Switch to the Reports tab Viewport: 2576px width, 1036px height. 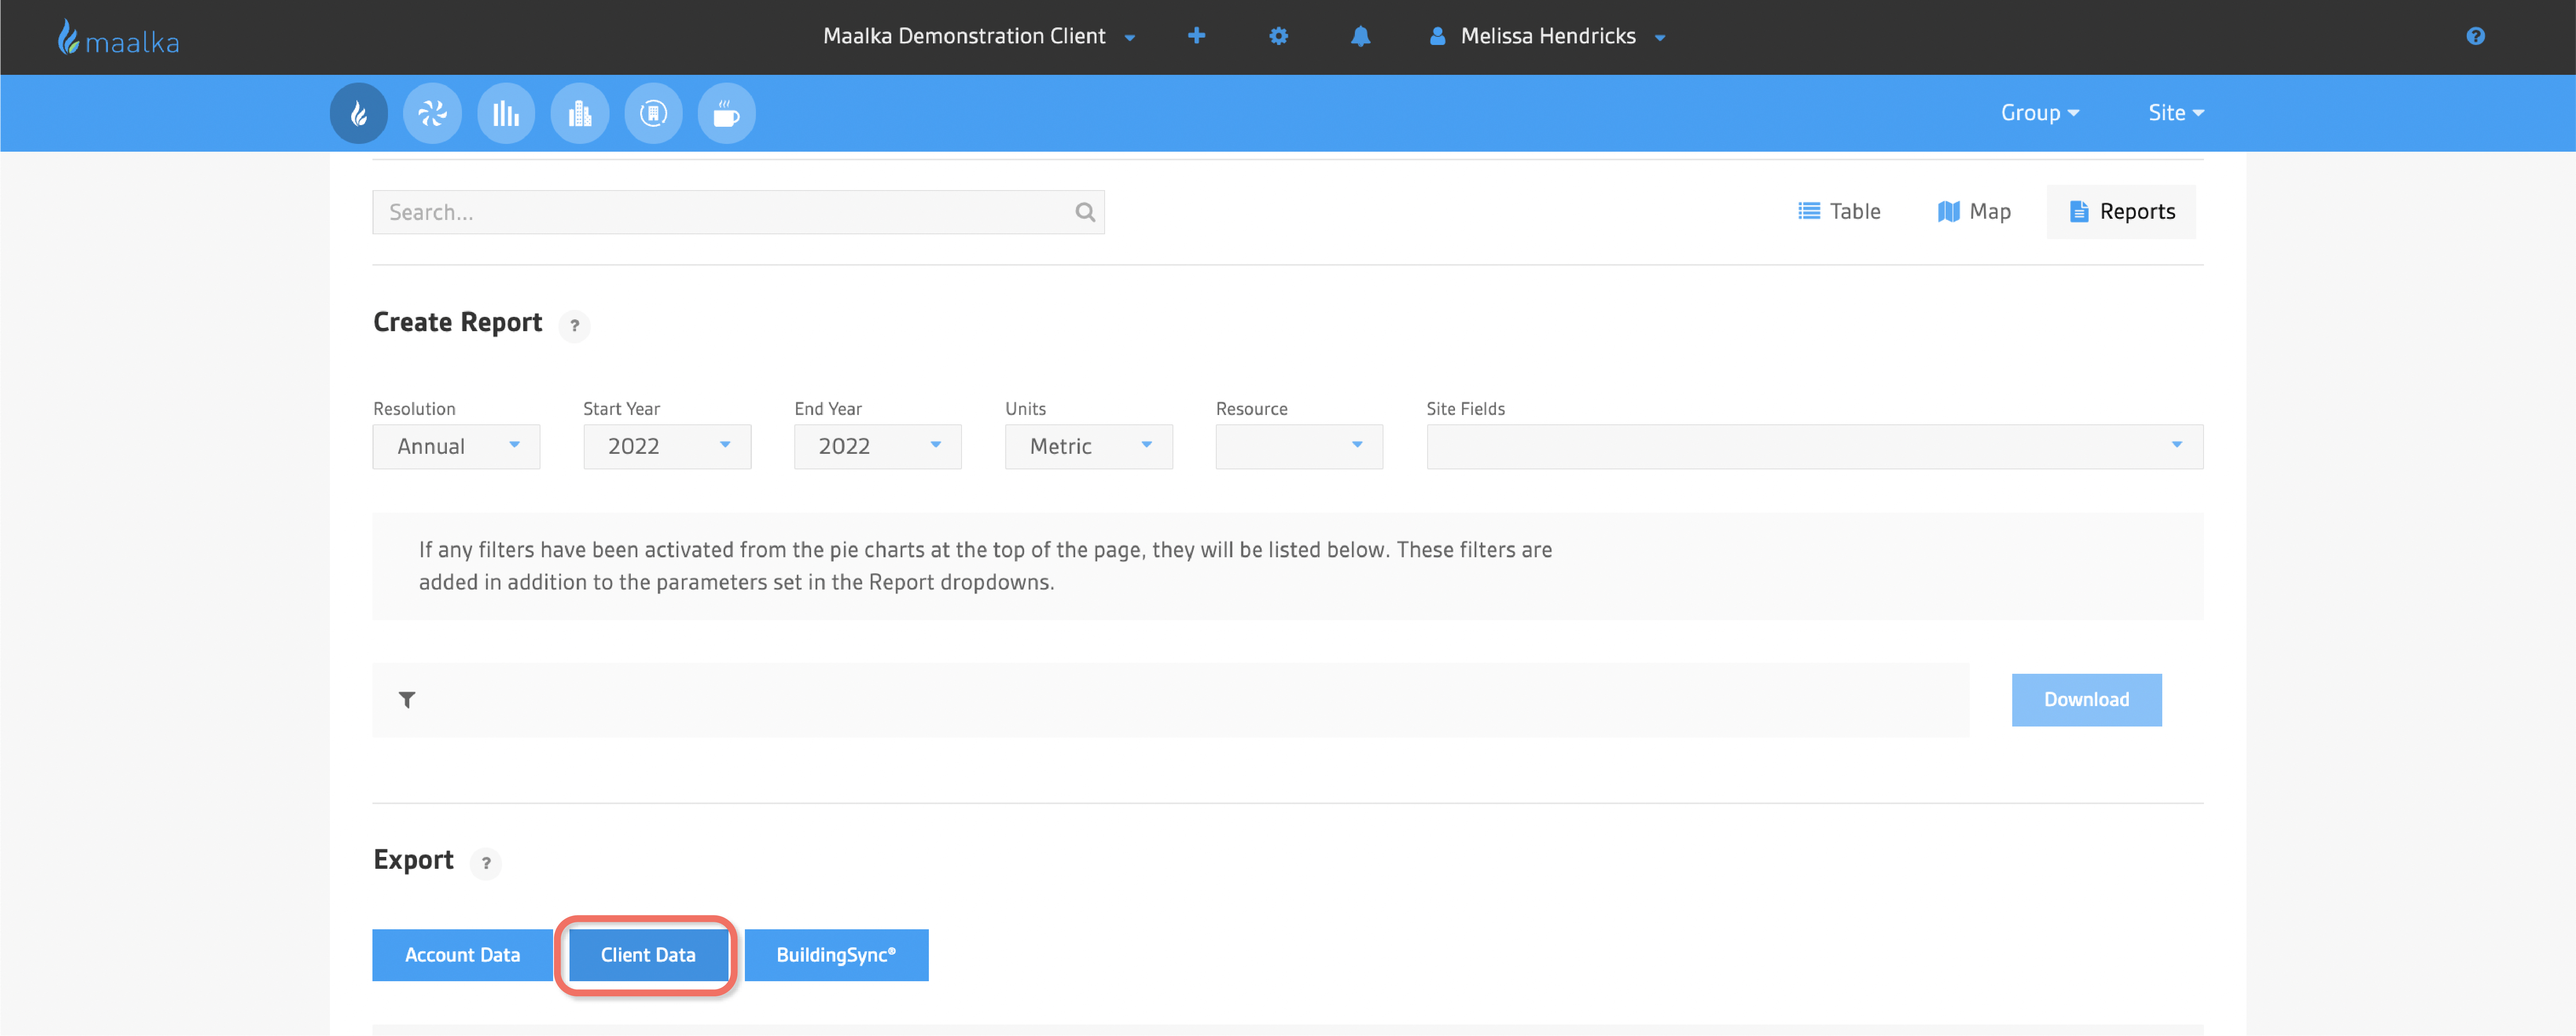tap(2121, 212)
